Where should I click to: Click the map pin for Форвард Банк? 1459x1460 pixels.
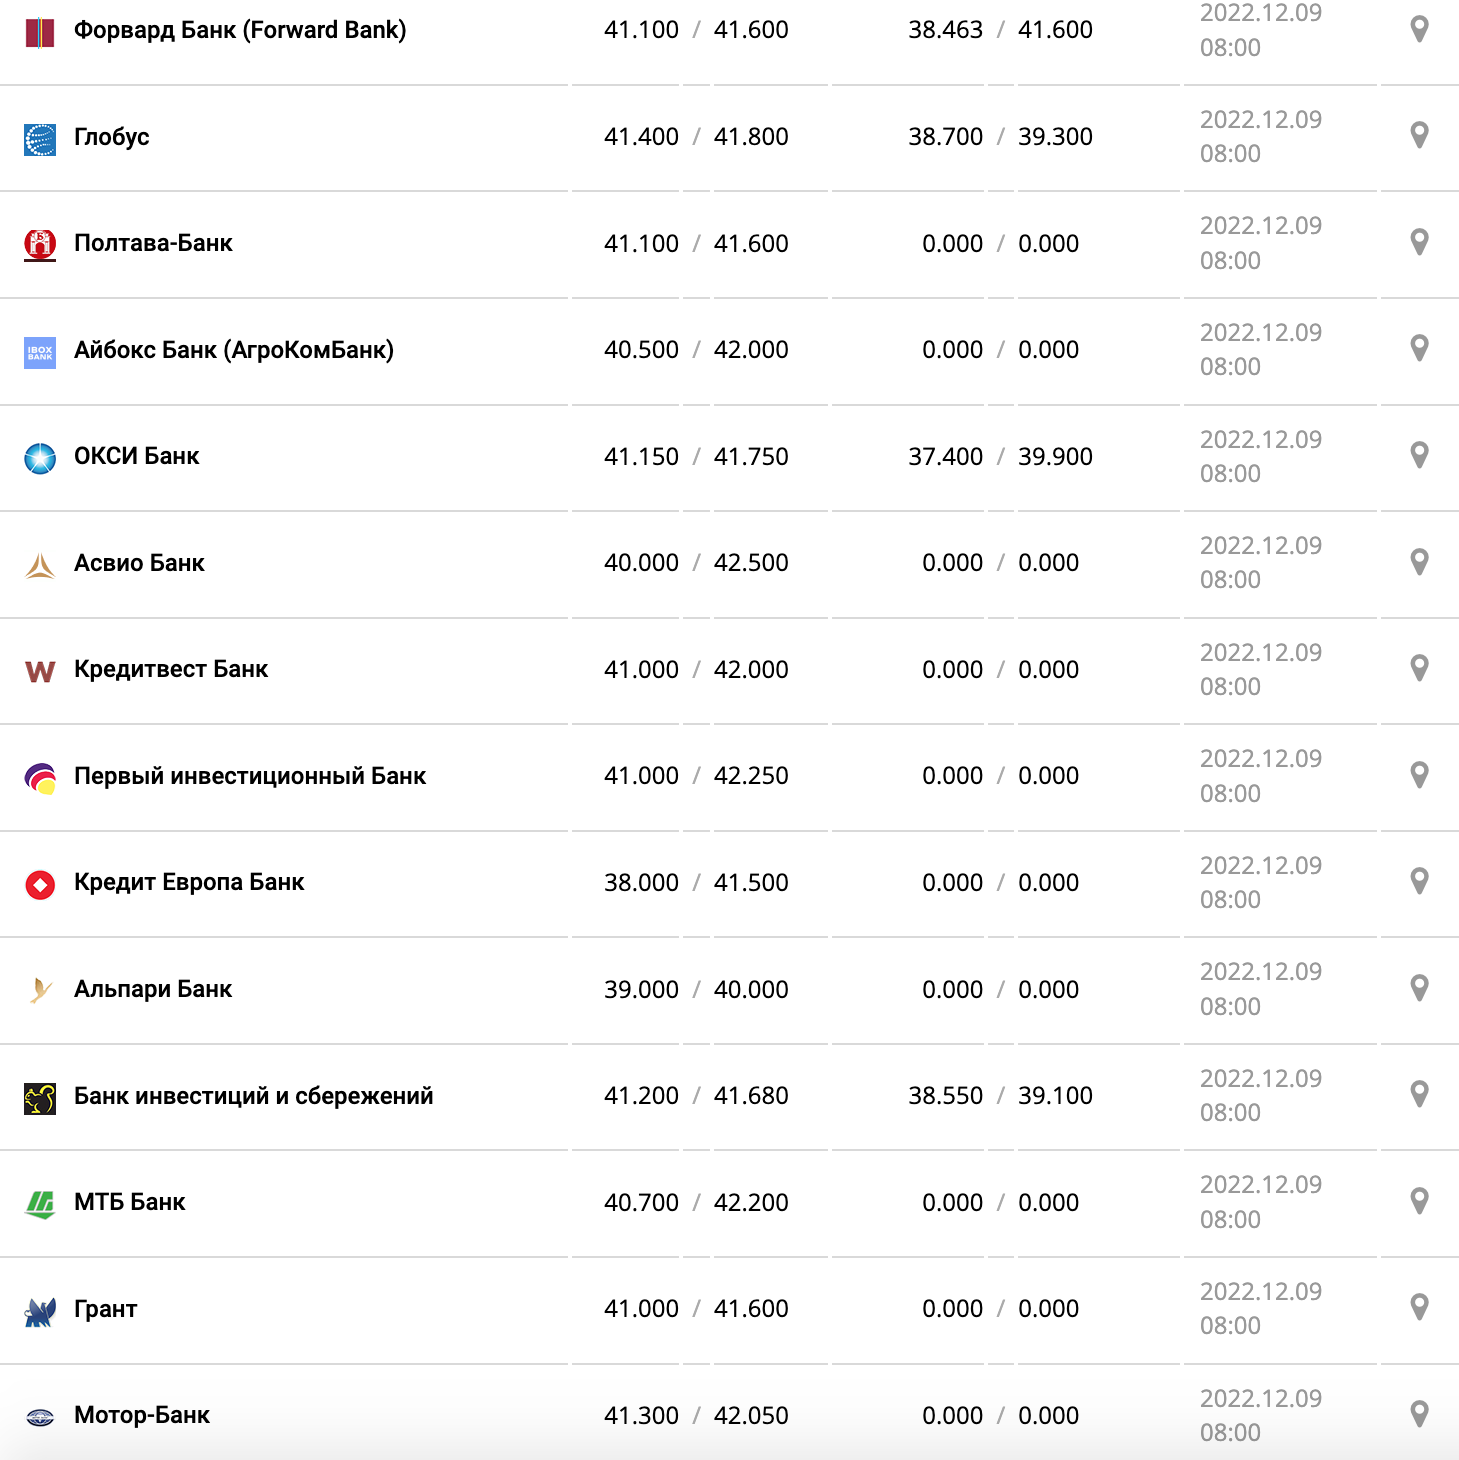pos(1419,29)
